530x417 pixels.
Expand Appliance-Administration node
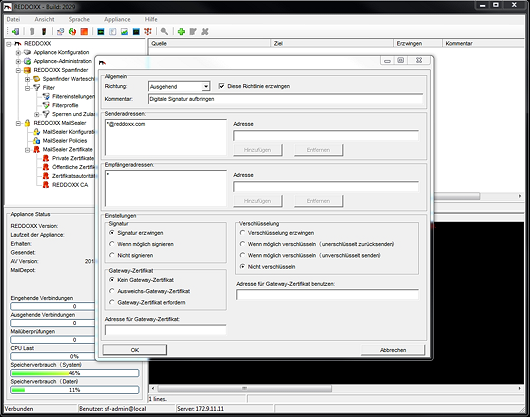(x=18, y=61)
